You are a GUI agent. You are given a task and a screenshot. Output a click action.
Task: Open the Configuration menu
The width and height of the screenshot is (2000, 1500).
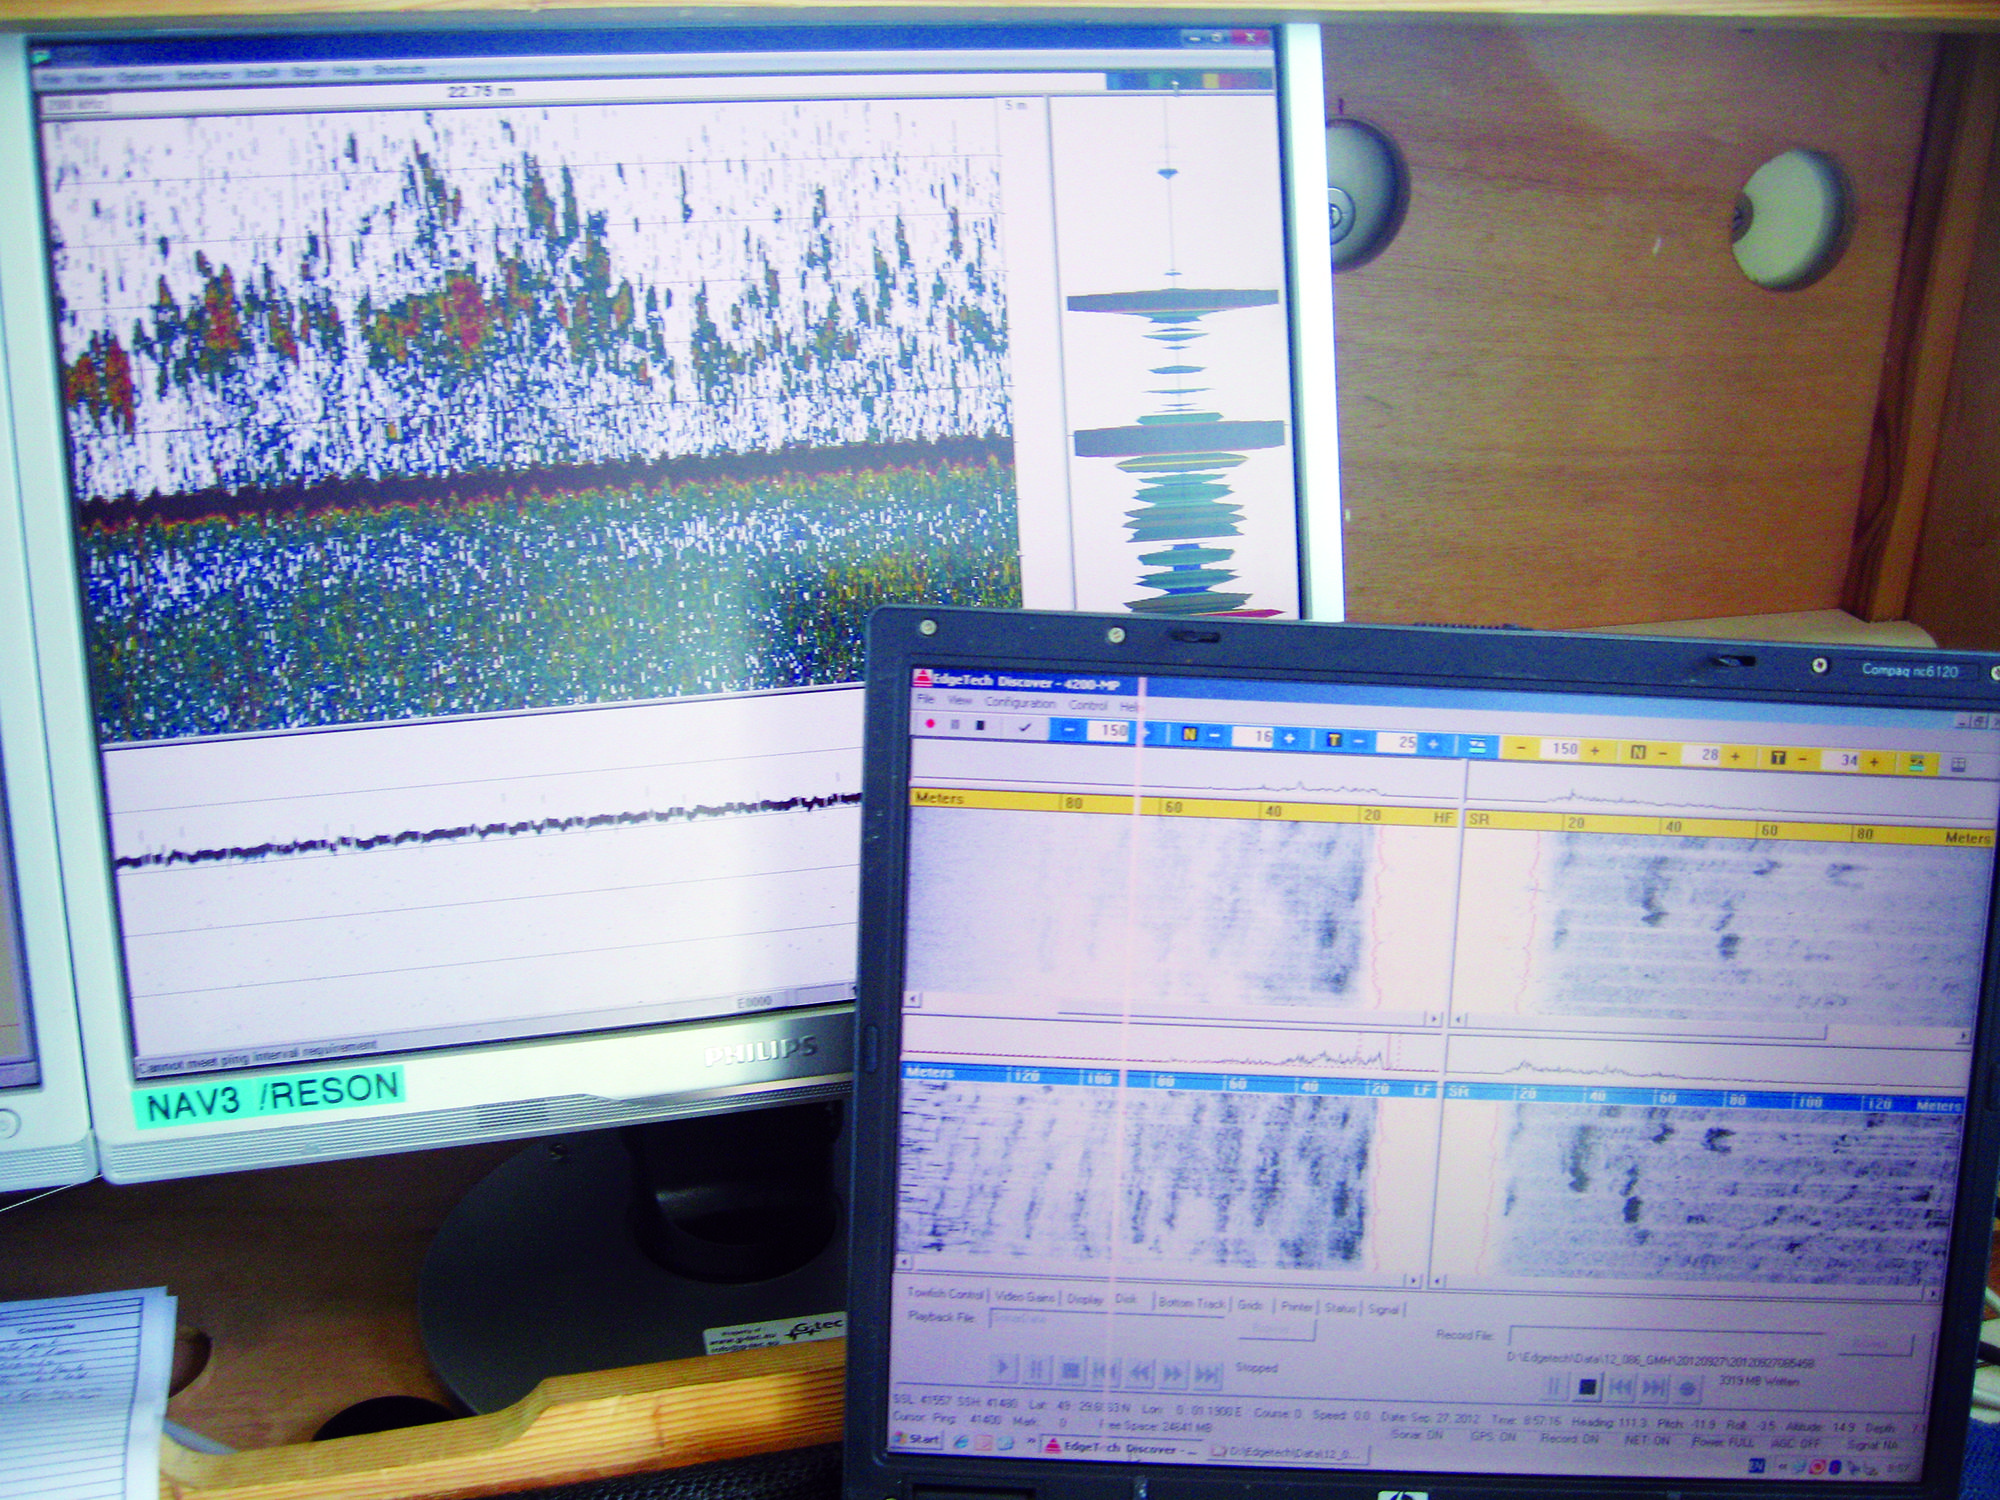(x=1019, y=703)
